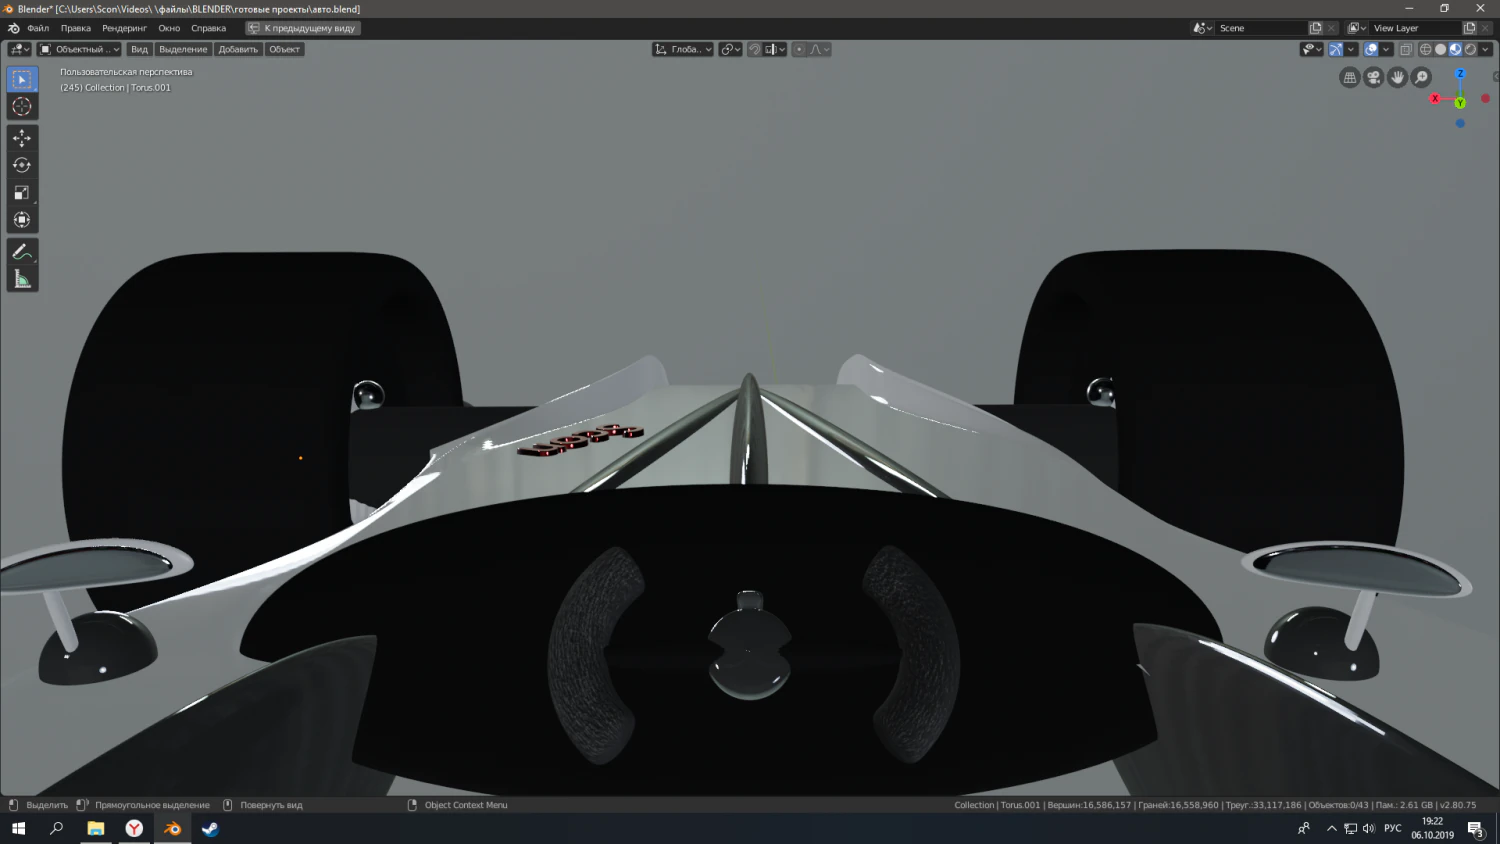Click the Zoom magnifier icon near the gizmo
The image size is (1500, 844).
pos(1421,77)
